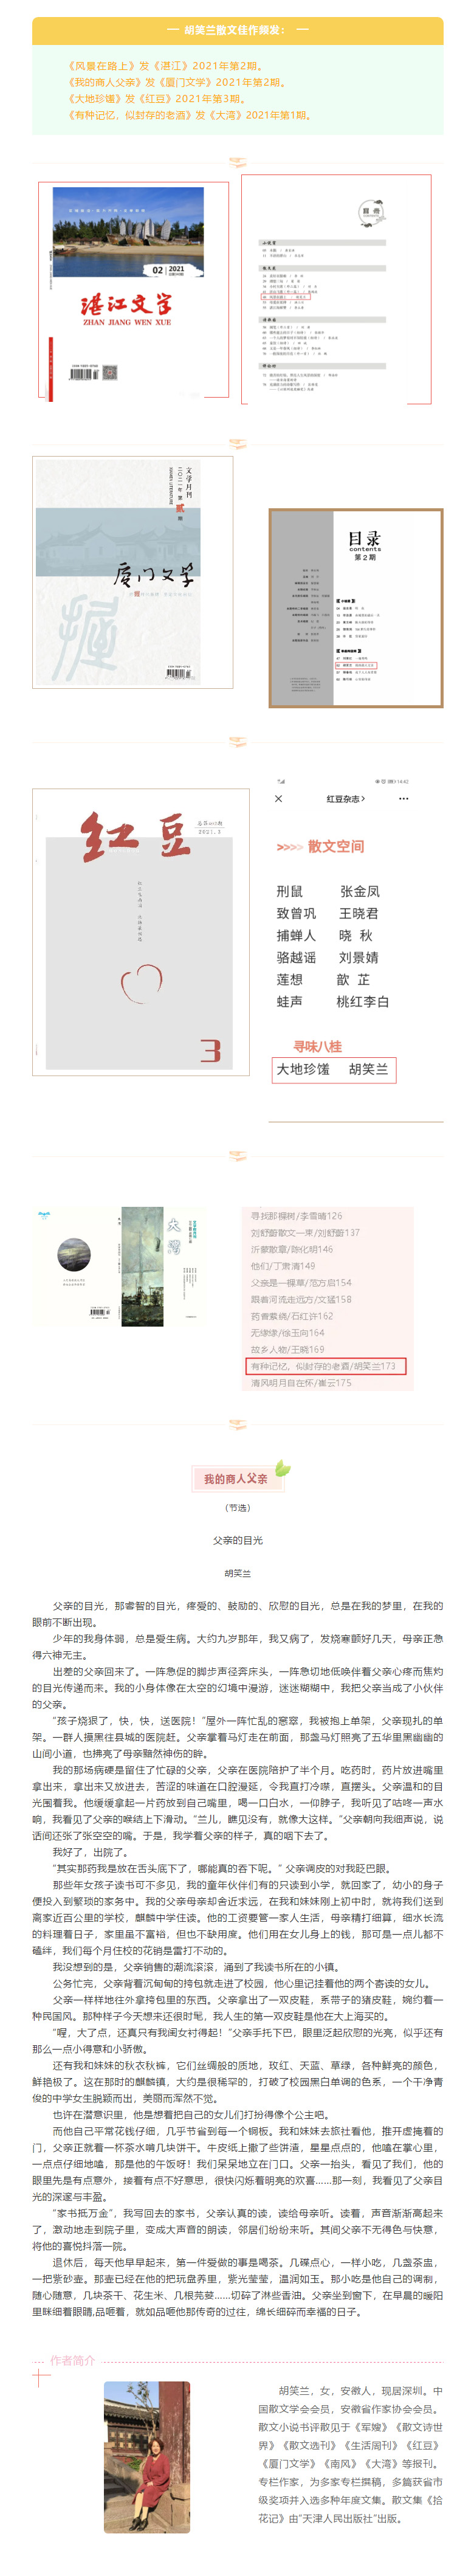Select 故乡人物/王晓 entry in contents list

(x=287, y=1349)
